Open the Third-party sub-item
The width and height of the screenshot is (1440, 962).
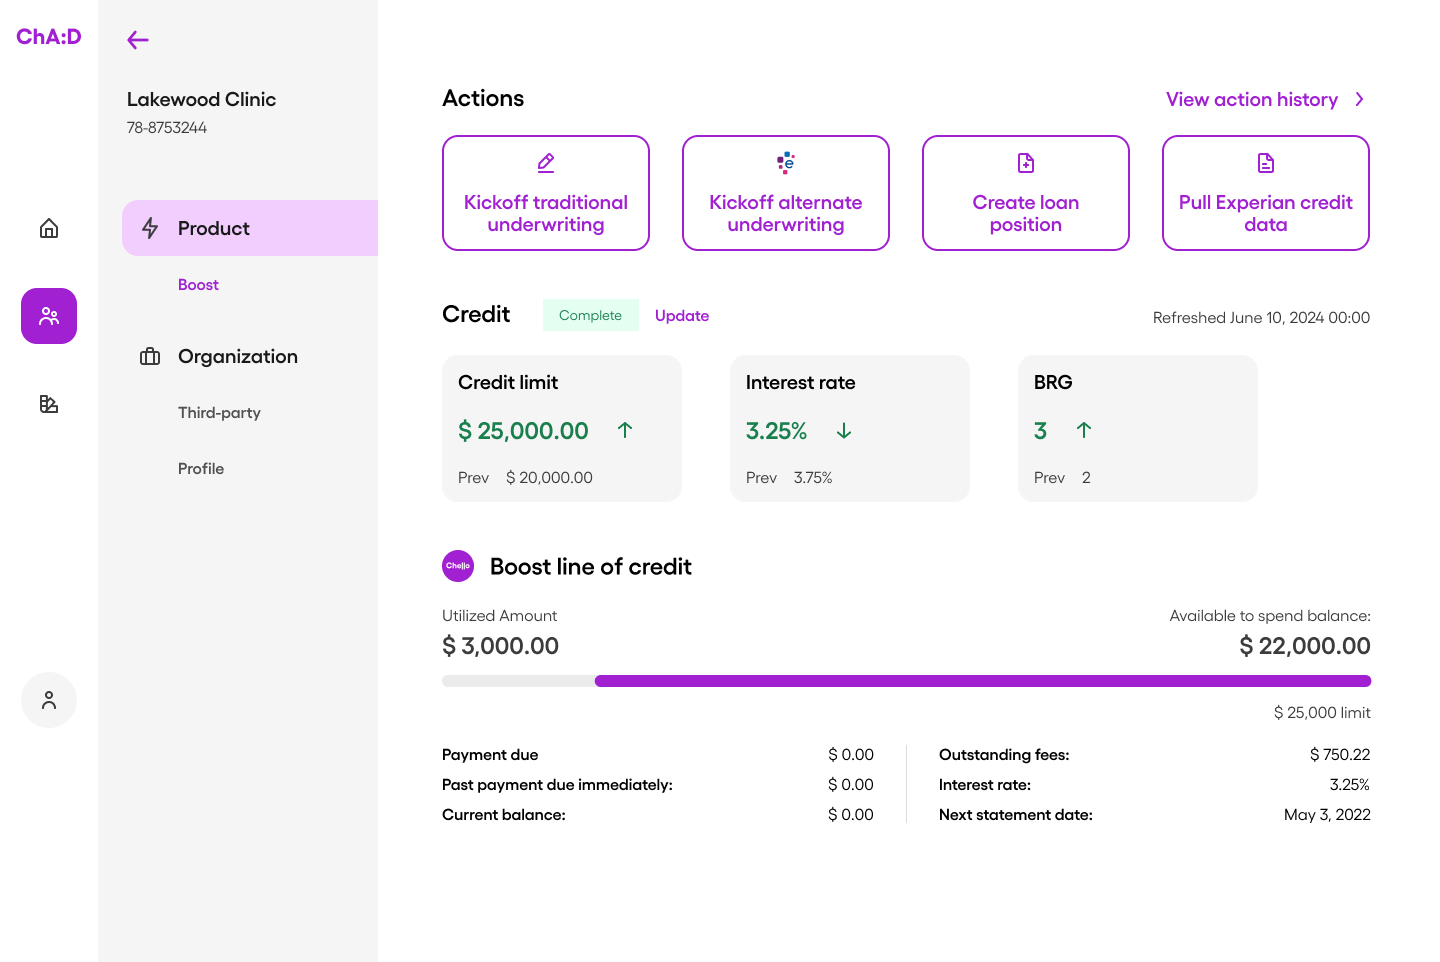point(219,413)
